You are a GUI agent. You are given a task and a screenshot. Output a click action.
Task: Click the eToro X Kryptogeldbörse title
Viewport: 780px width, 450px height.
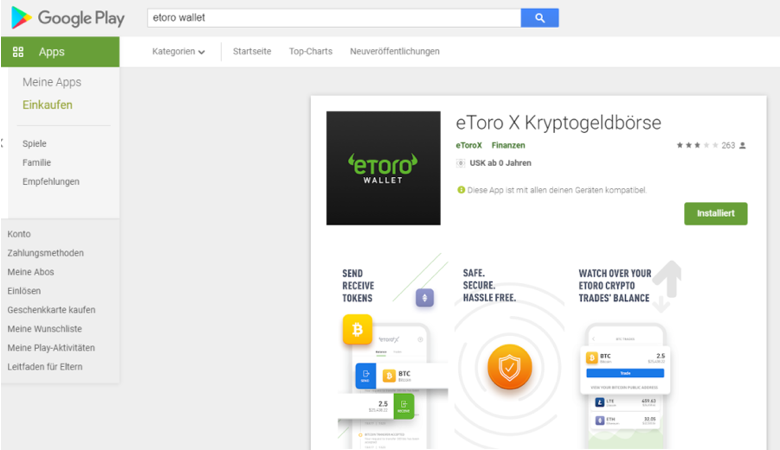click(558, 123)
